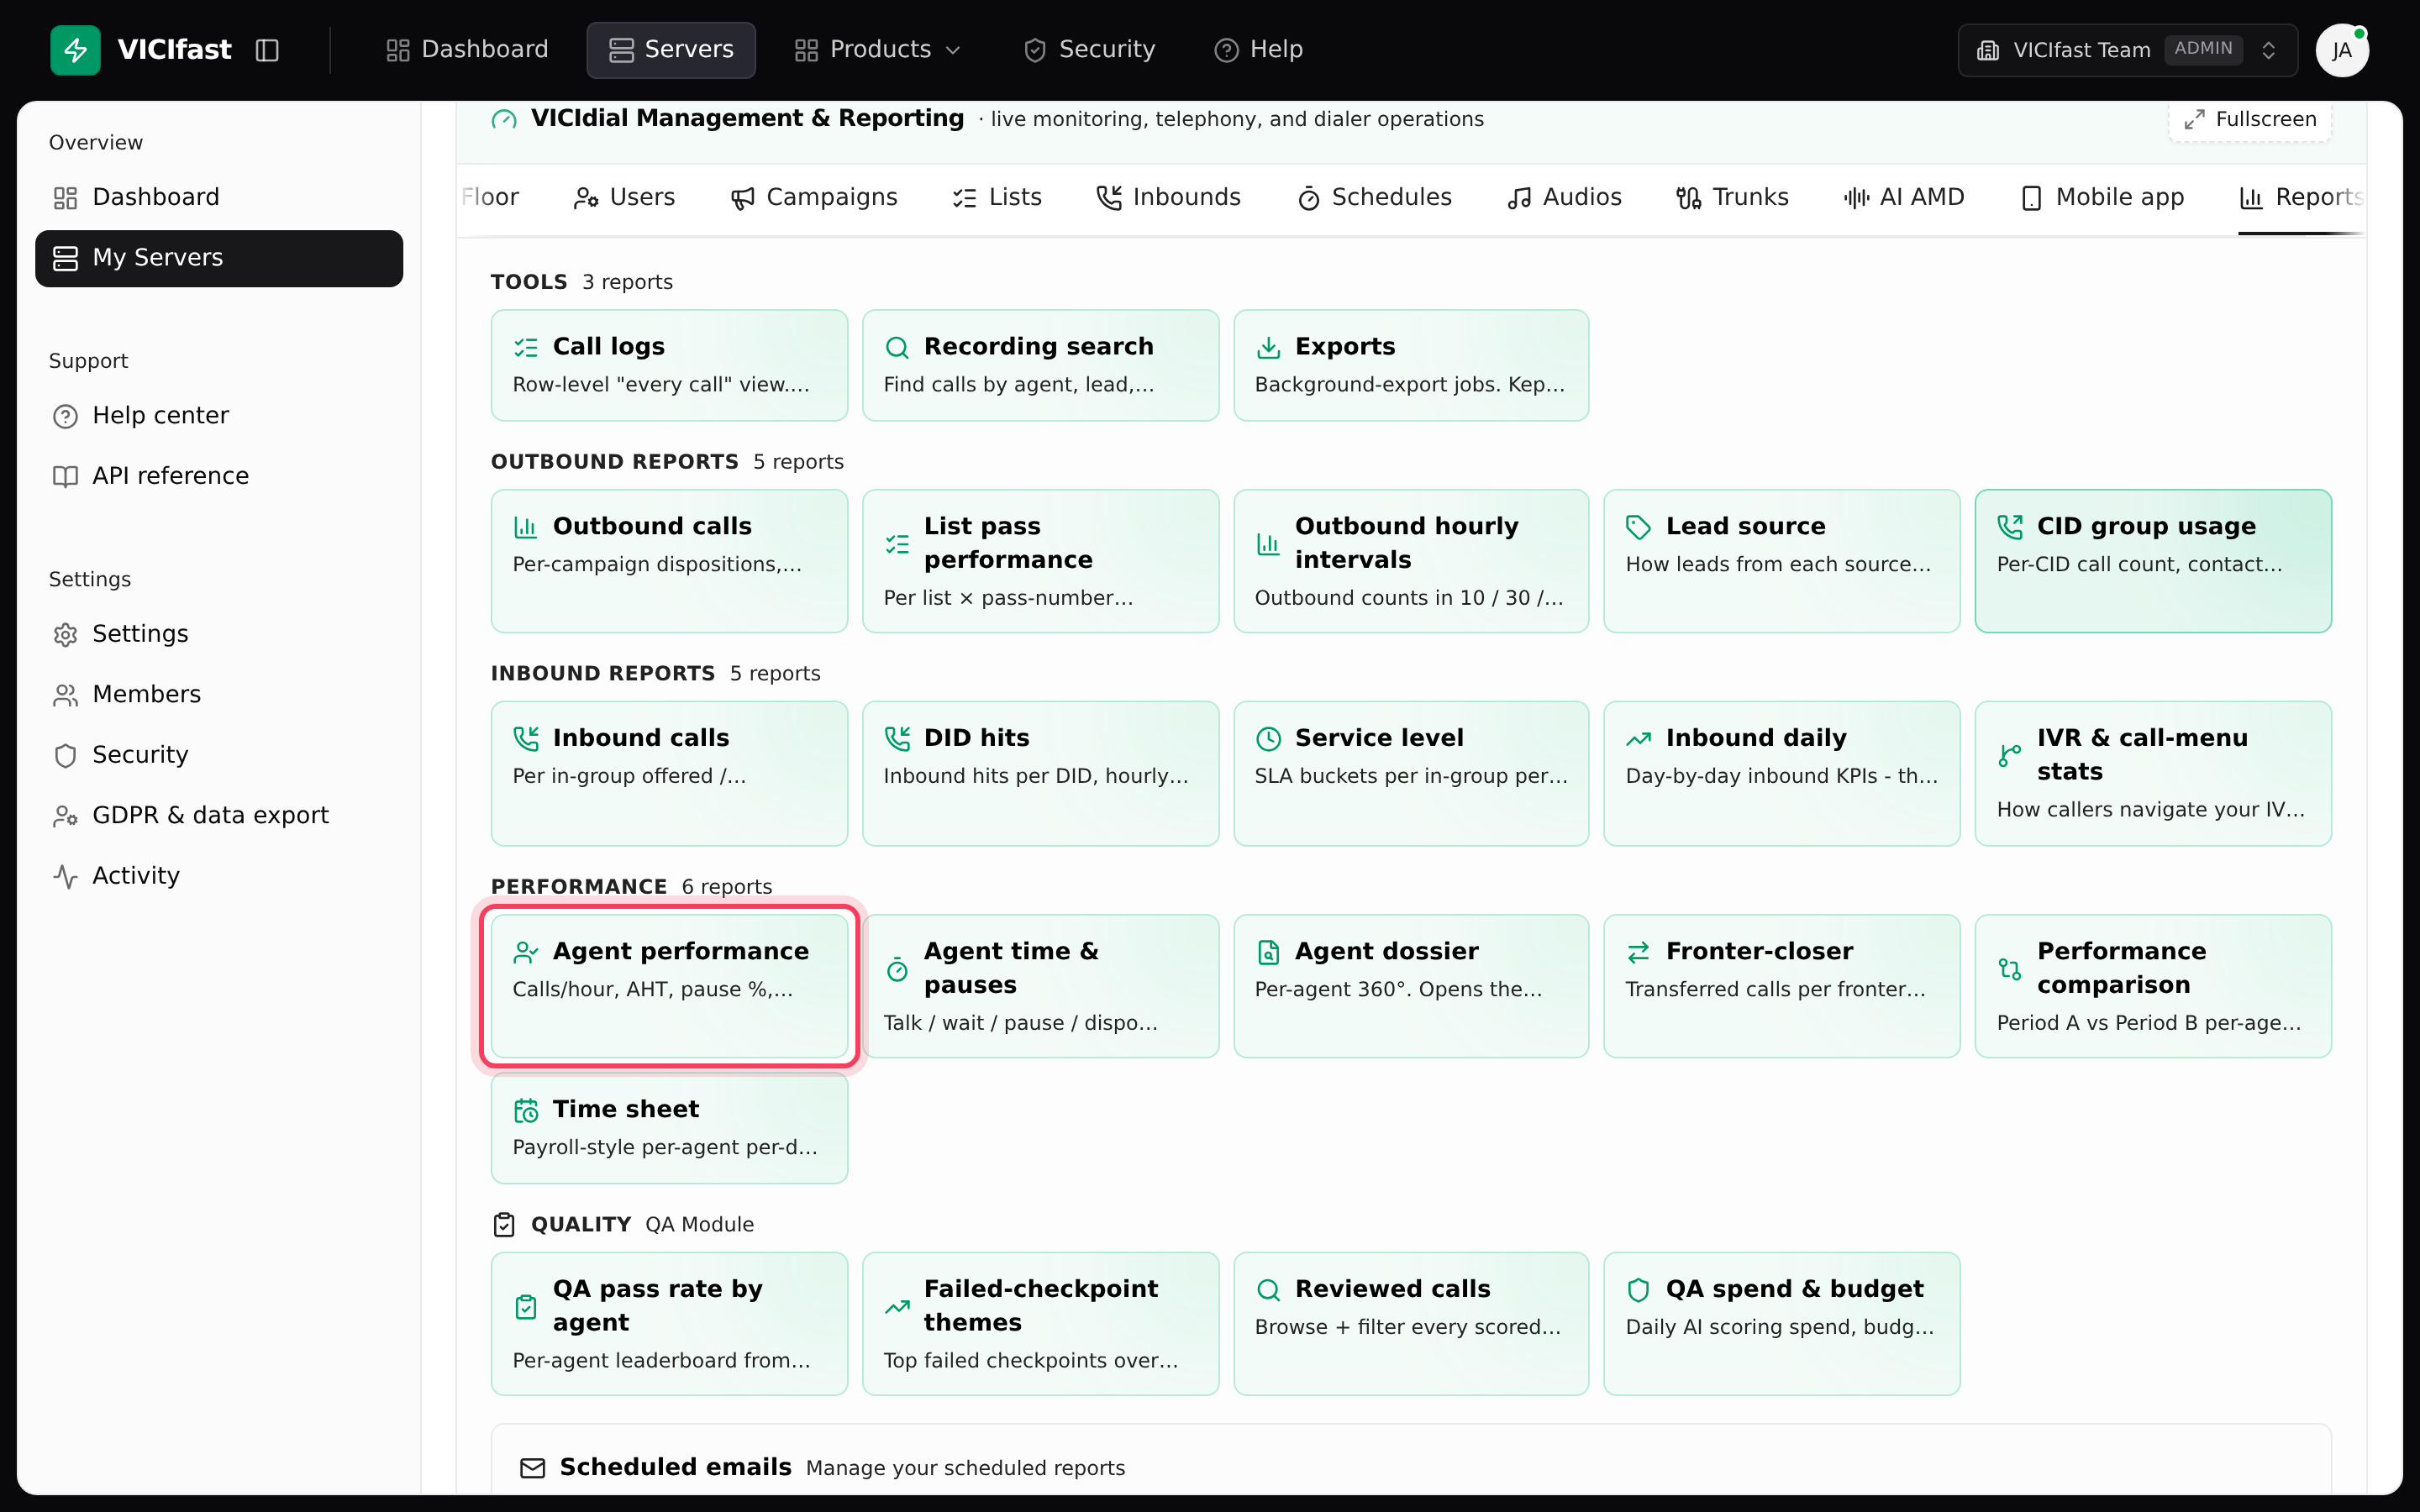Toggle the sidebar collapse icon
Viewport: 2420px width, 1512px height.
click(x=267, y=50)
